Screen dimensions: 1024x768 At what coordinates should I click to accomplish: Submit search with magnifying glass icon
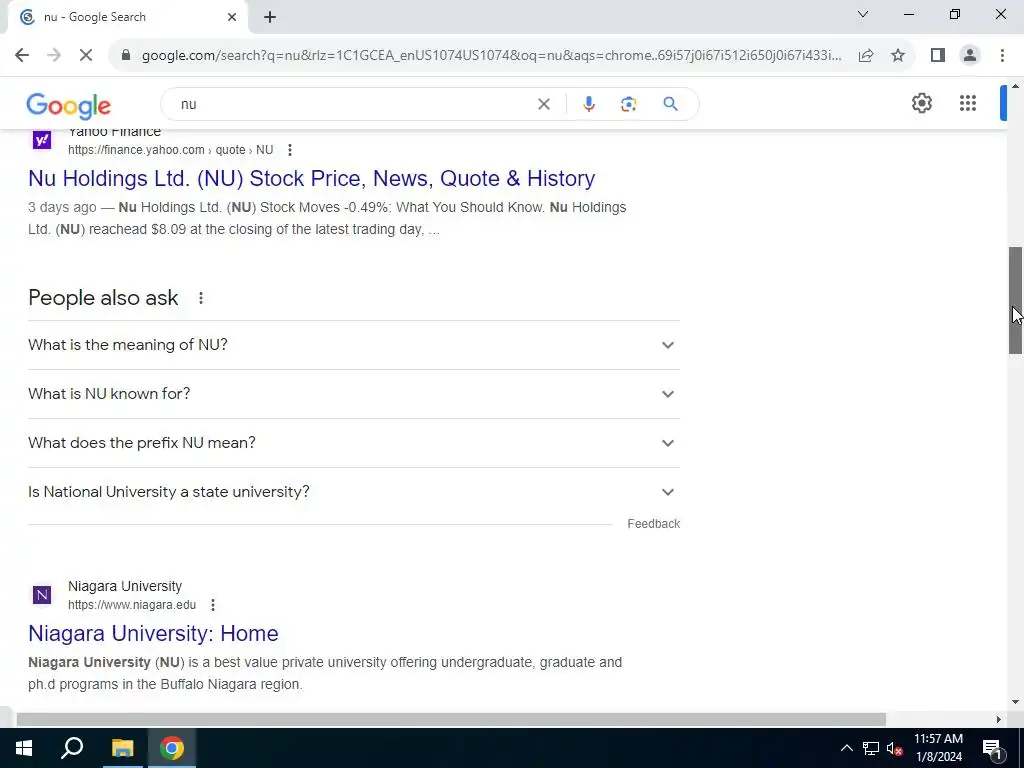tap(670, 104)
